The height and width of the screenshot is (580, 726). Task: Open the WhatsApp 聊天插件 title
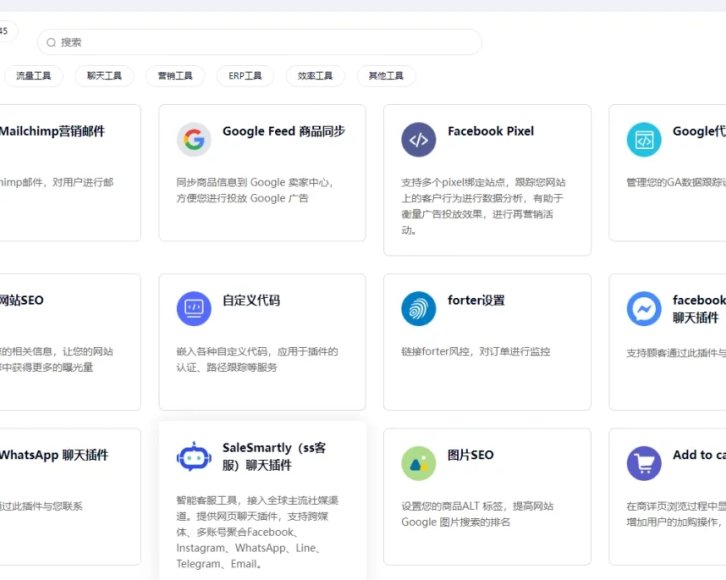coord(54,455)
